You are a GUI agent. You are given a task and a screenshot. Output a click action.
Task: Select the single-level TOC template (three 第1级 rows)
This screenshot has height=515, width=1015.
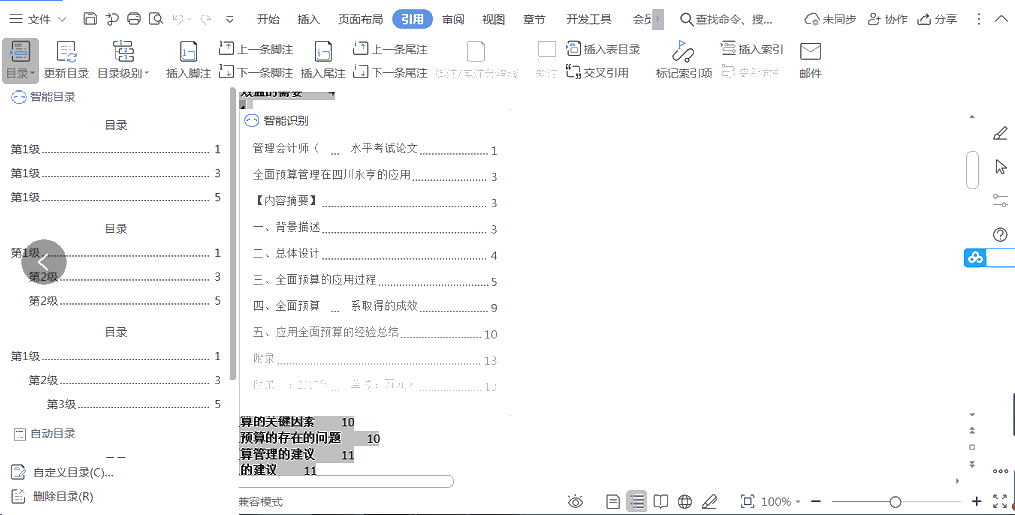[116, 162]
